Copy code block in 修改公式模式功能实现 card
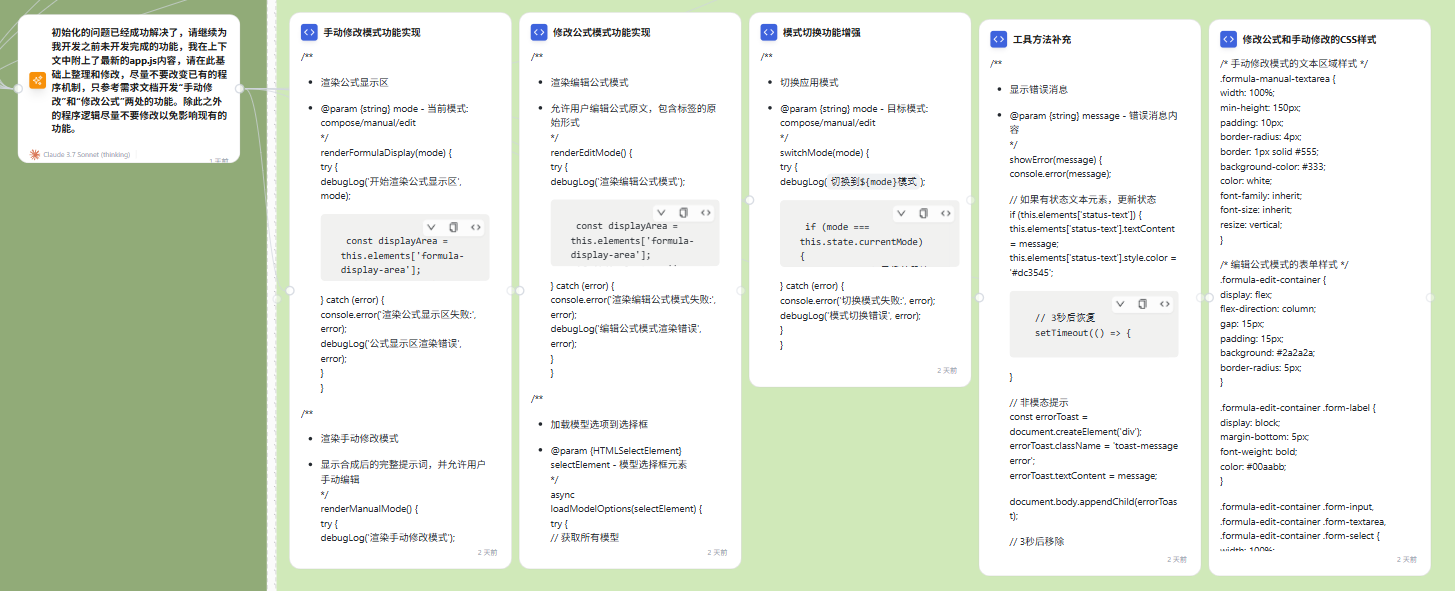 point(683,212)
